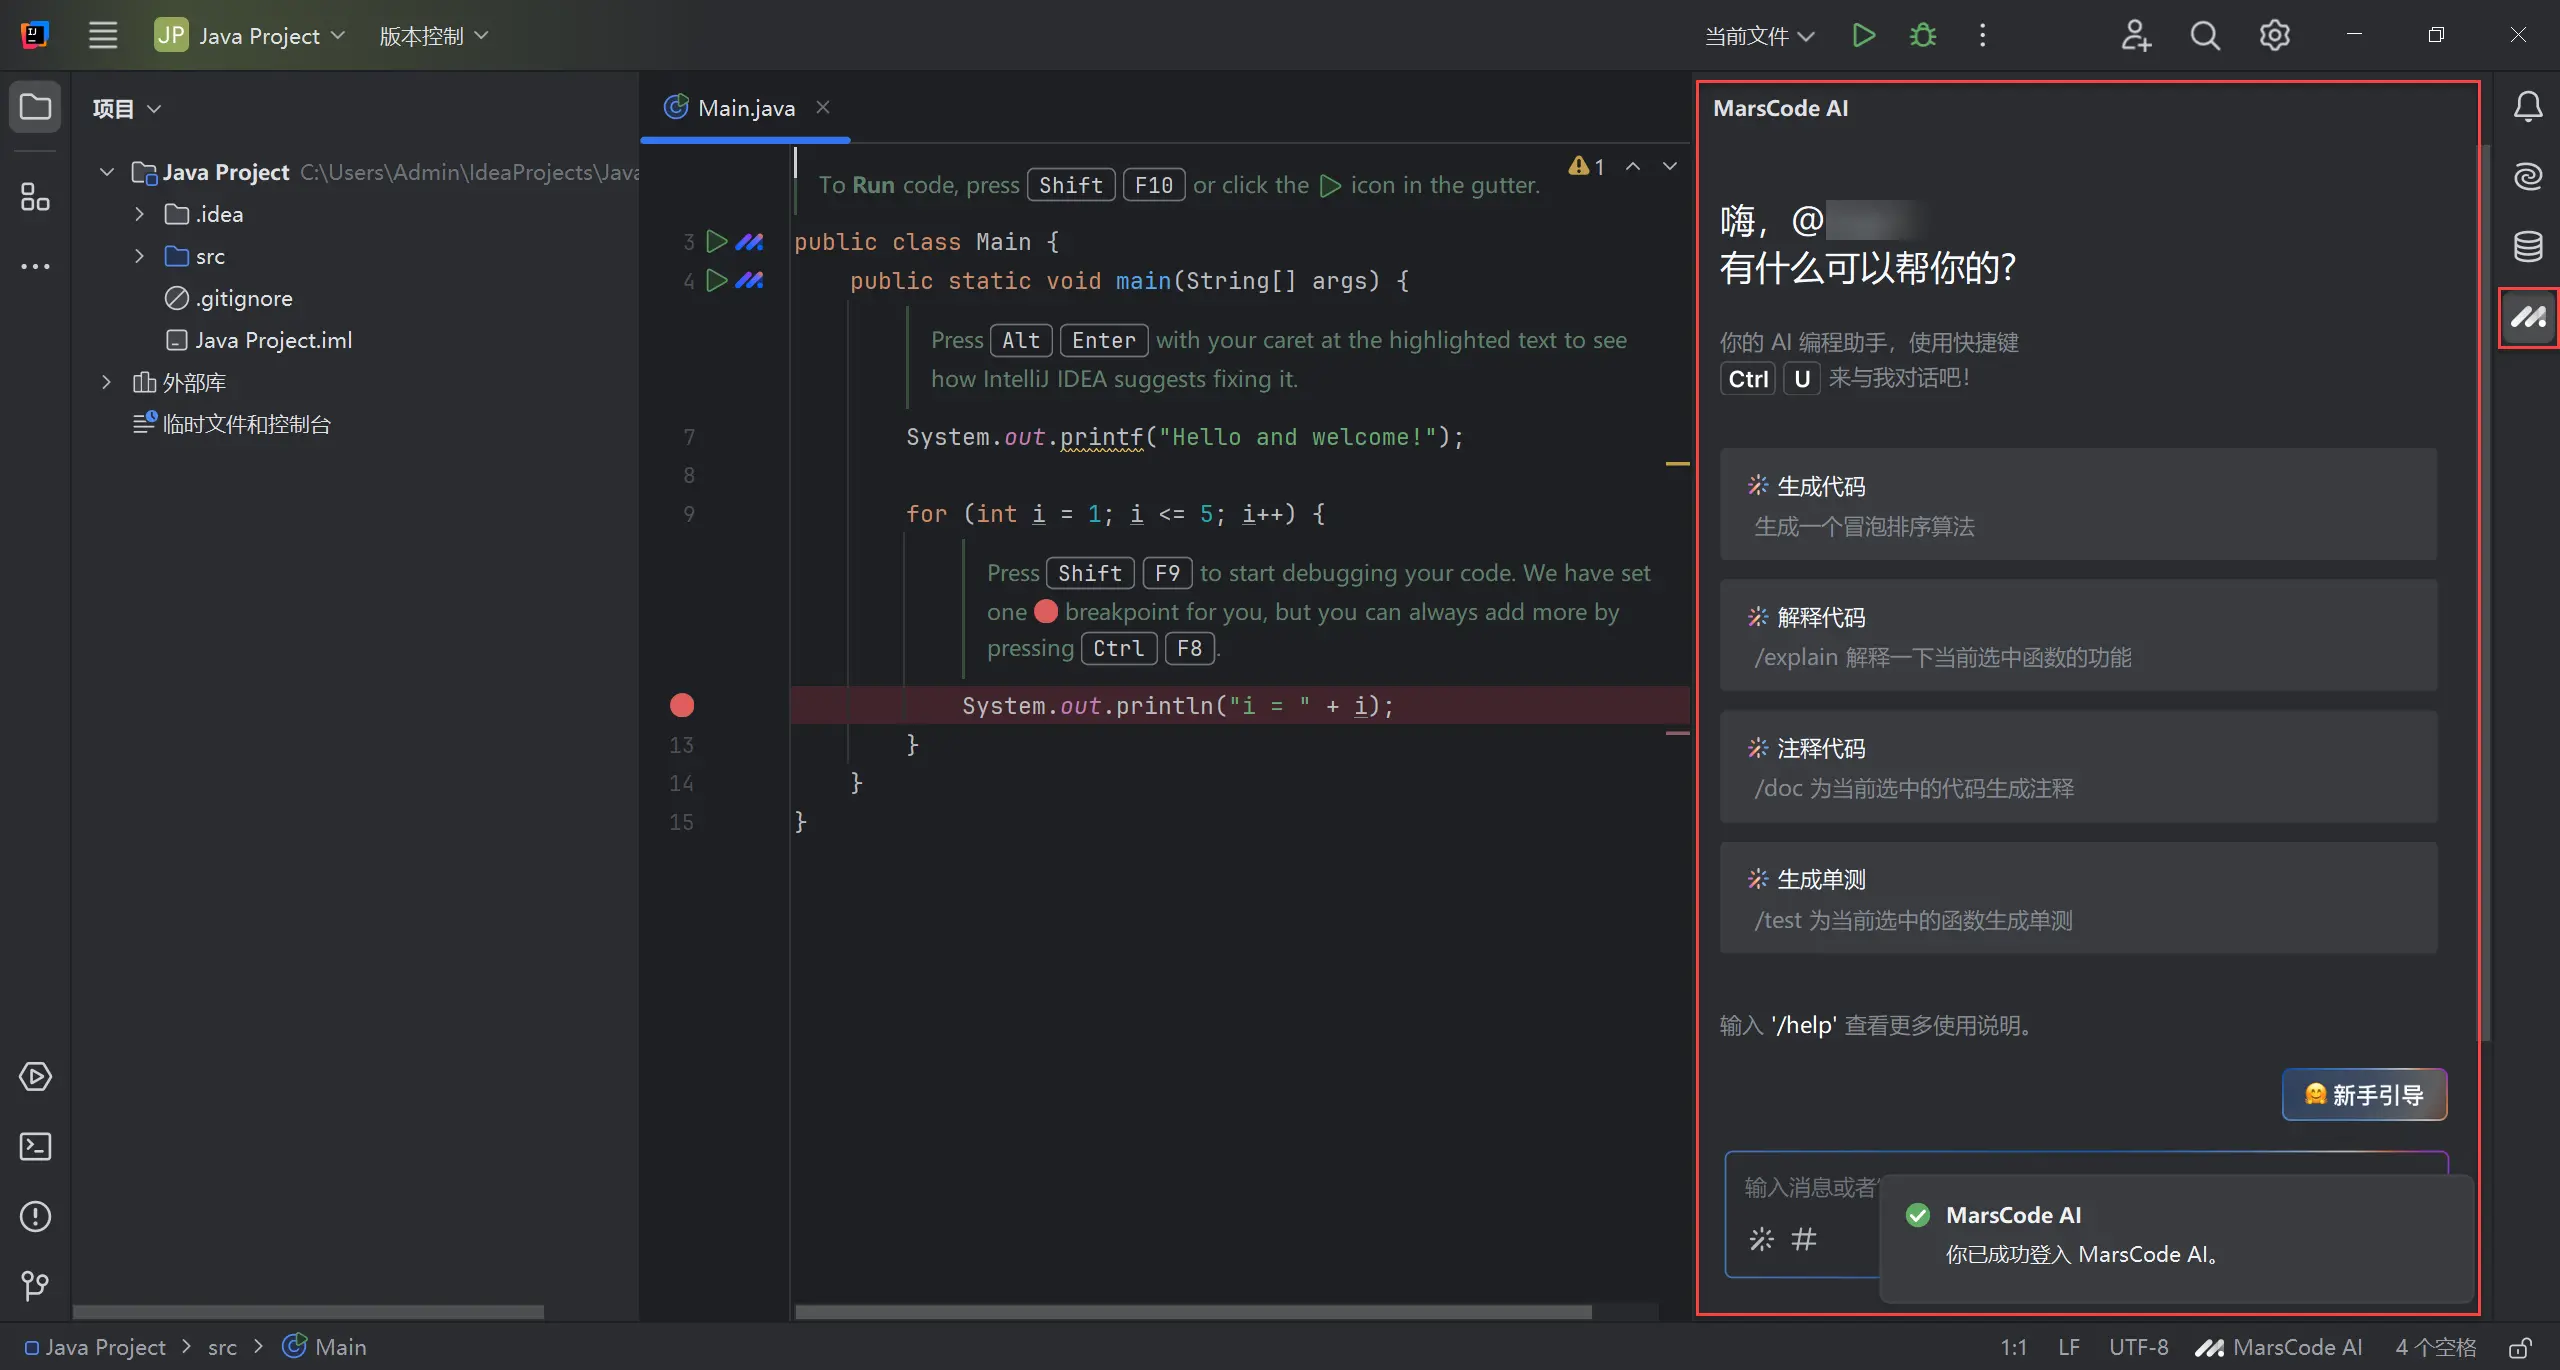Toggle the Project tool window folder button

coord(35,107)
